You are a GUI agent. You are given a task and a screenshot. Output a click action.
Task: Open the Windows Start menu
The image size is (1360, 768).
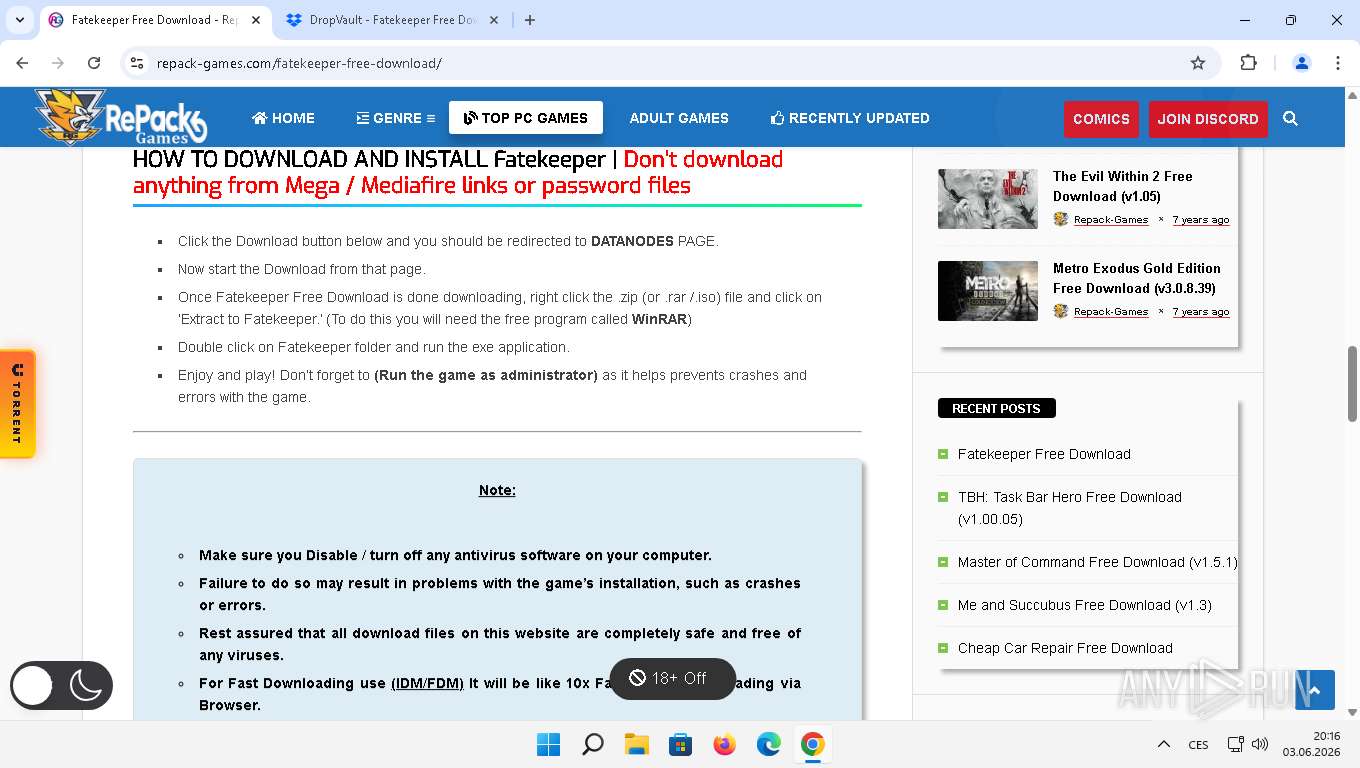coord(548,744)
